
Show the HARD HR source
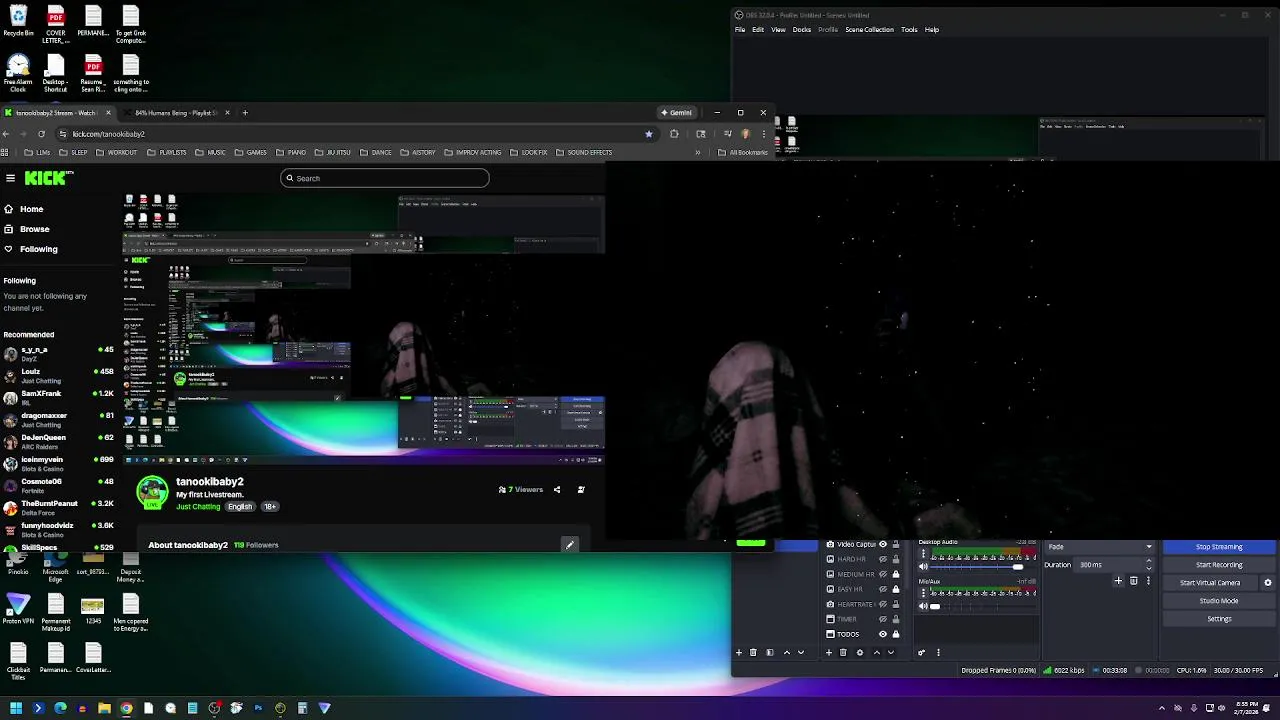(x=883, y=559)
